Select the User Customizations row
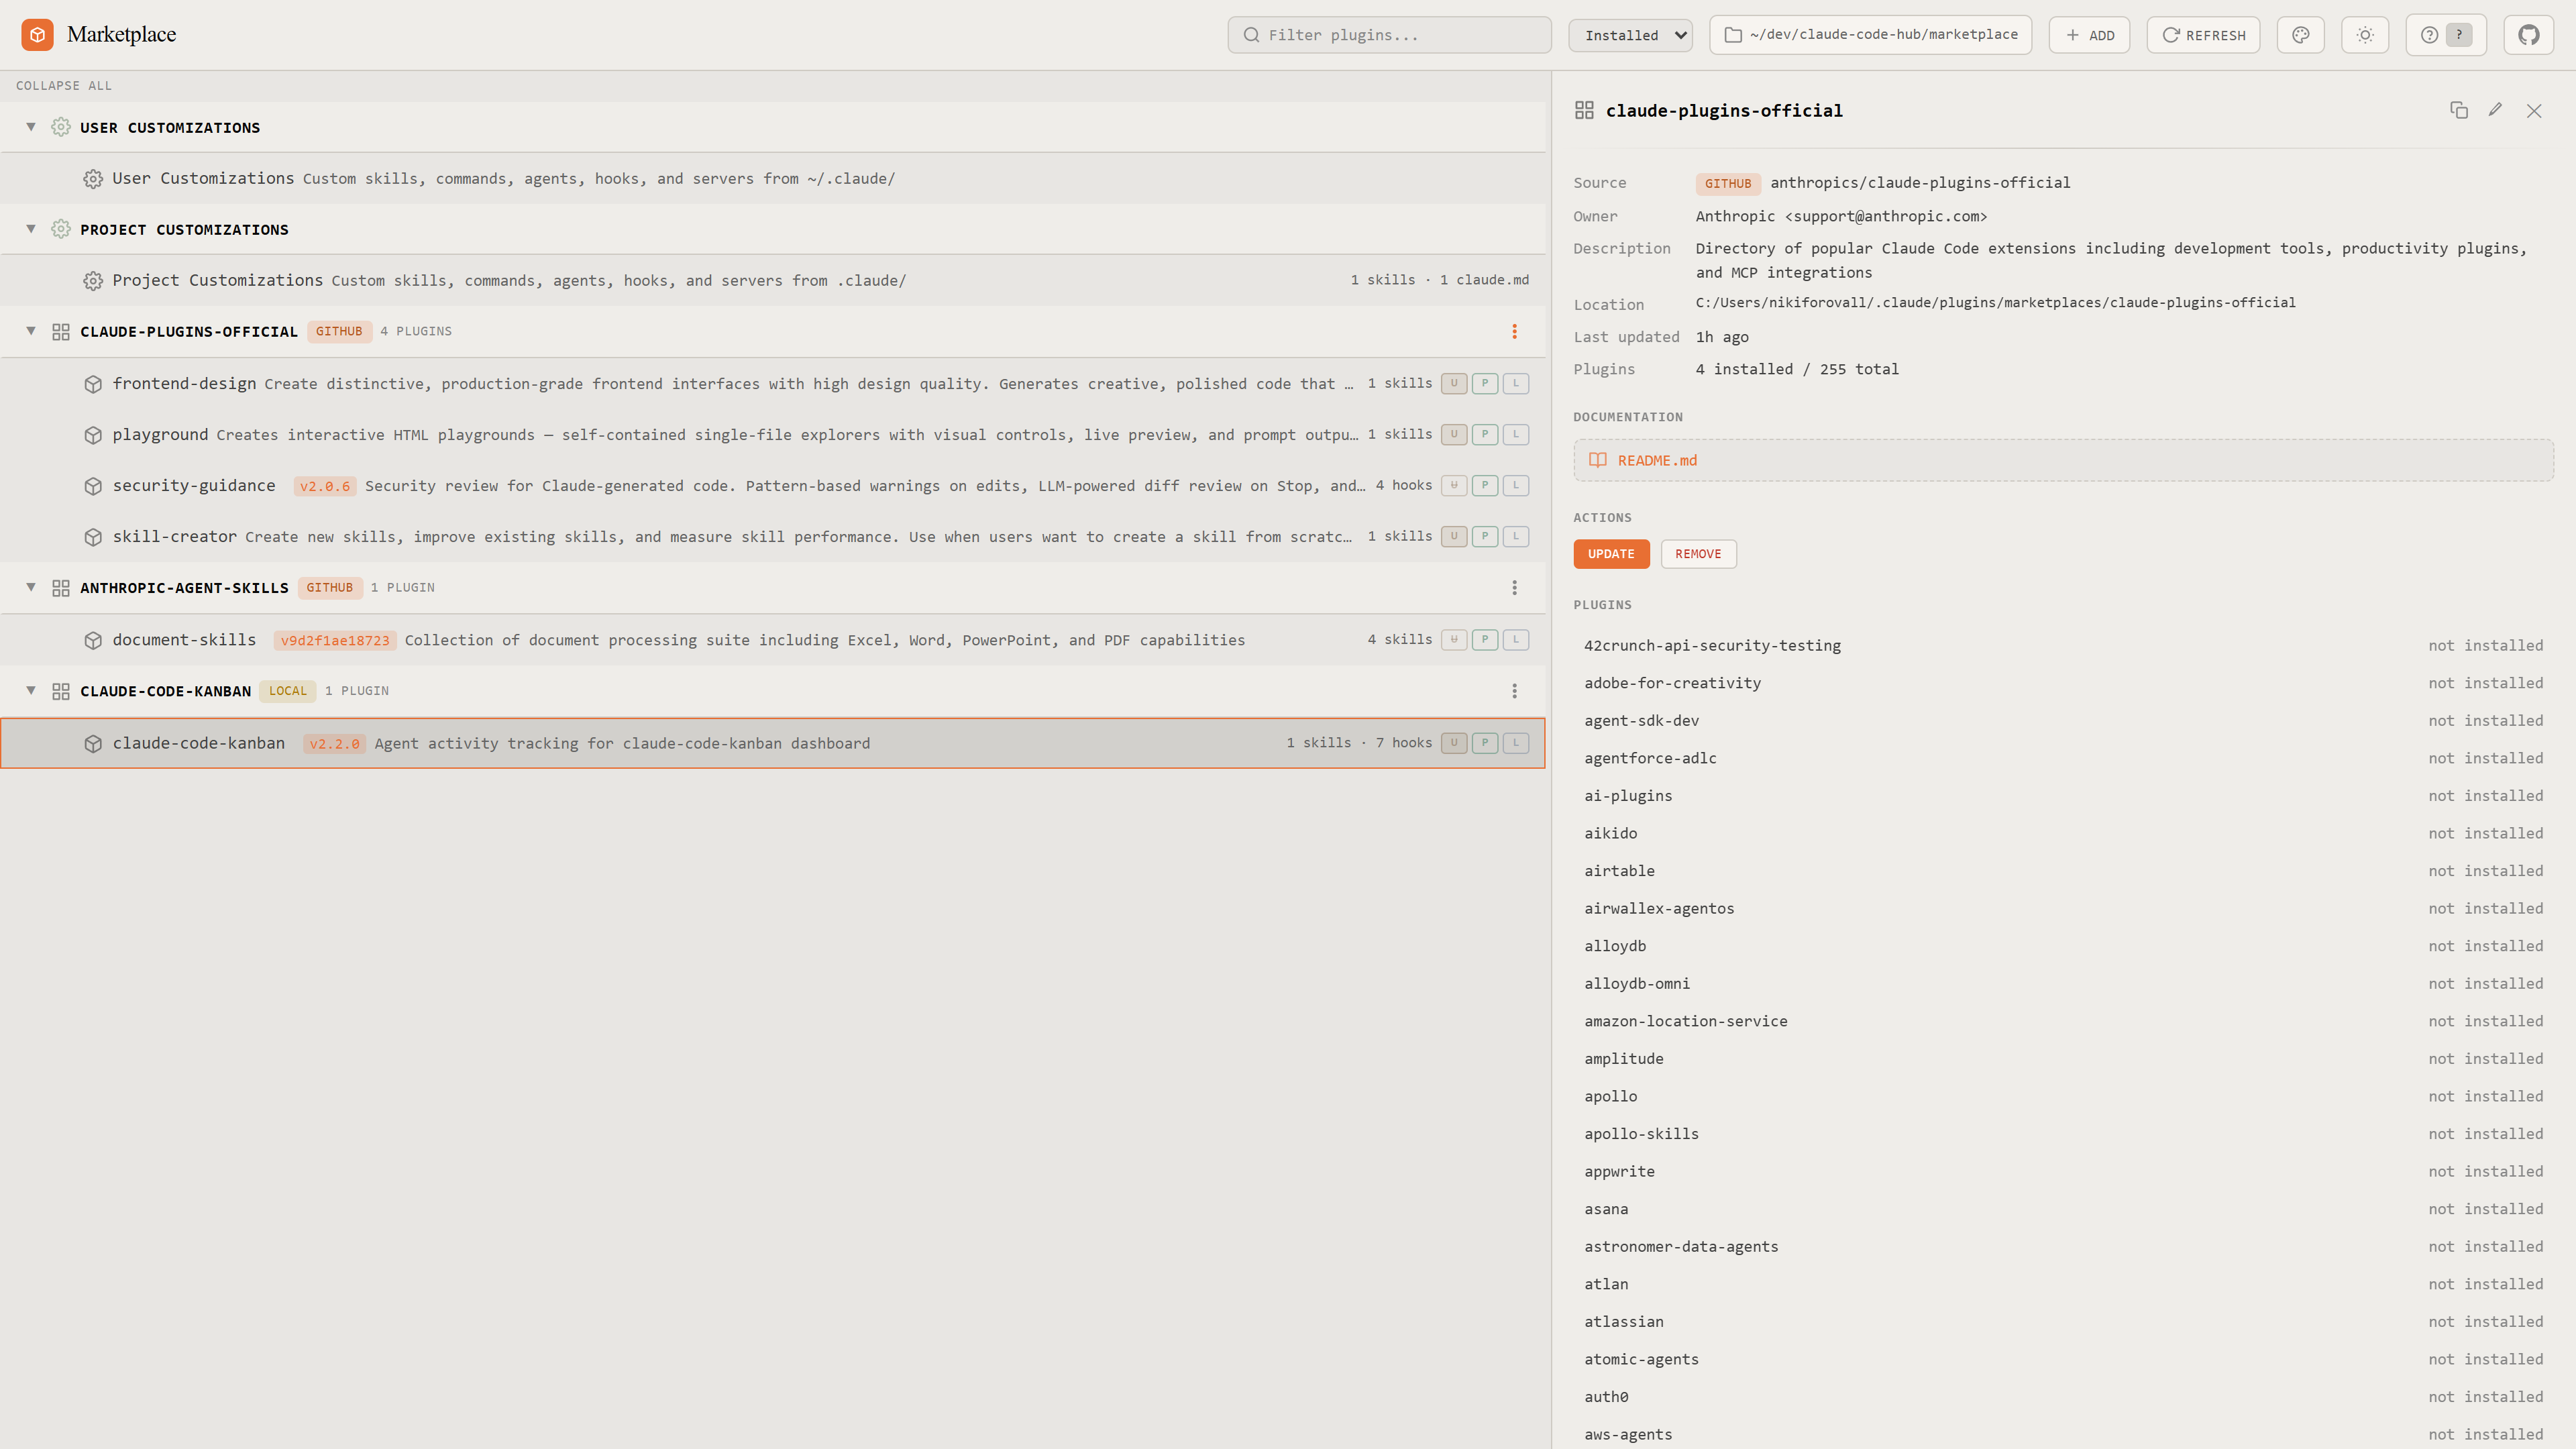The width and height of the screenshot is (2576, 1449). tap(772, 179)
